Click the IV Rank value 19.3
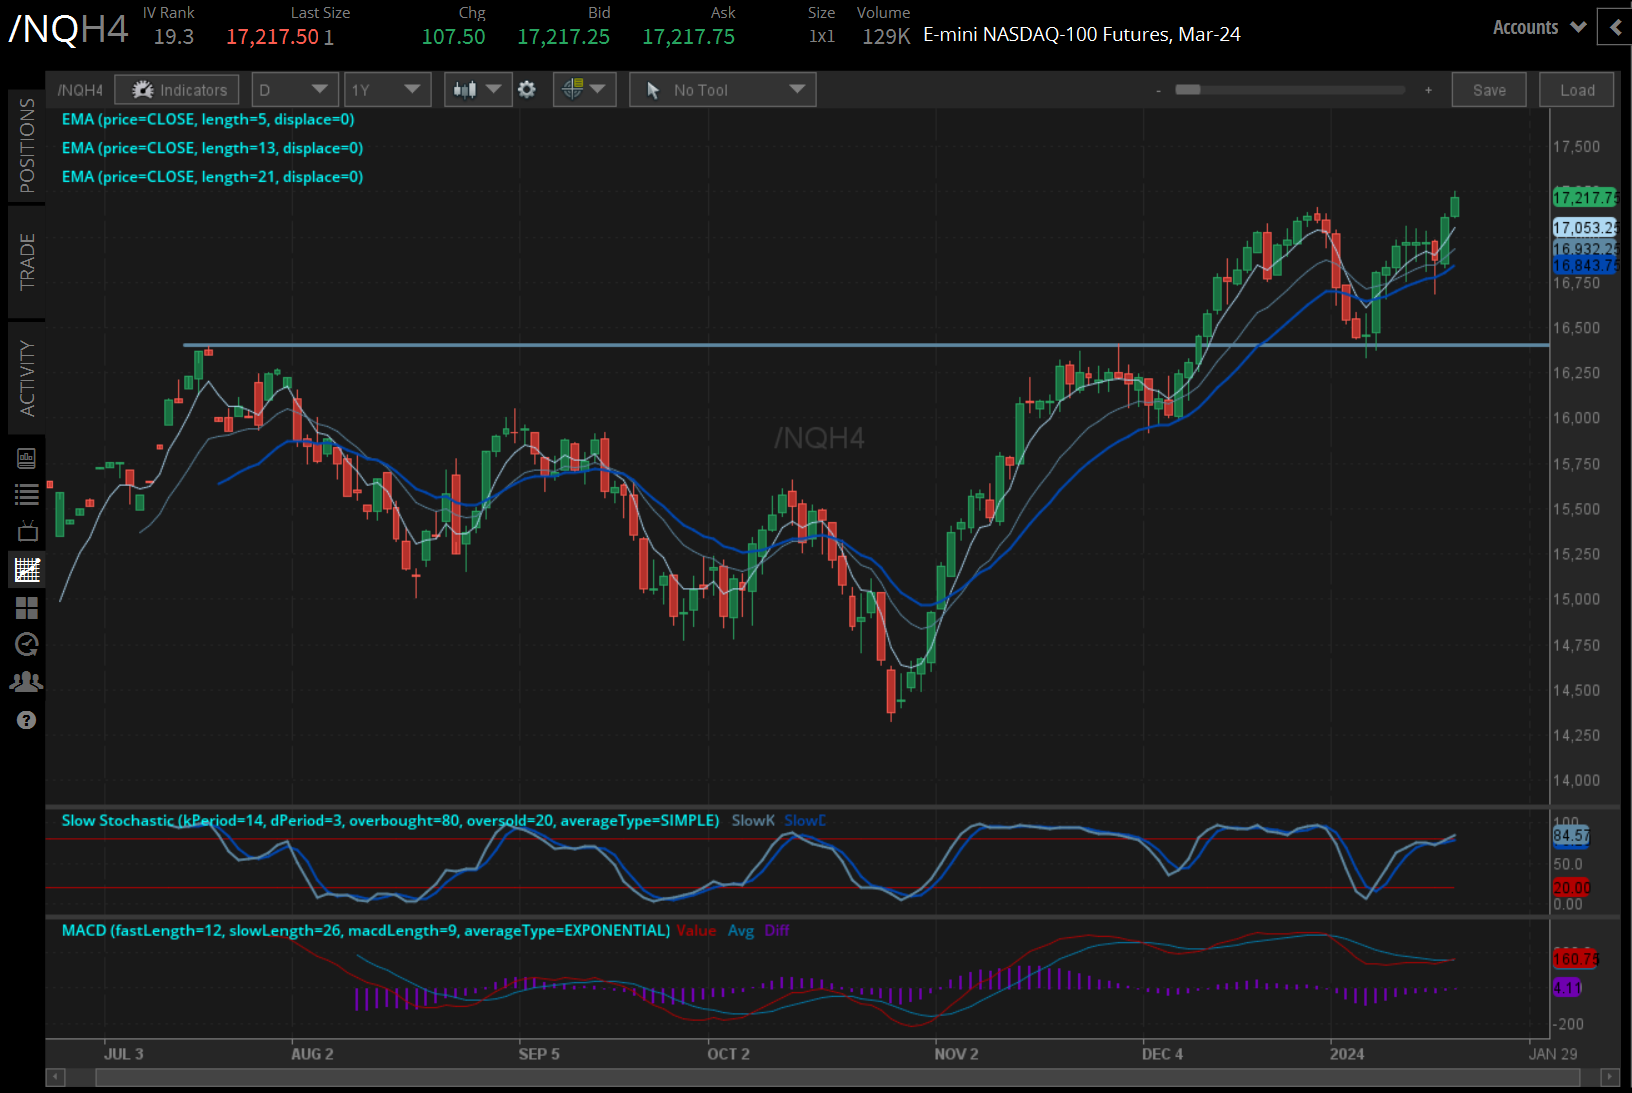Screen dimensions: 1632x1093 tap(174, 37)
